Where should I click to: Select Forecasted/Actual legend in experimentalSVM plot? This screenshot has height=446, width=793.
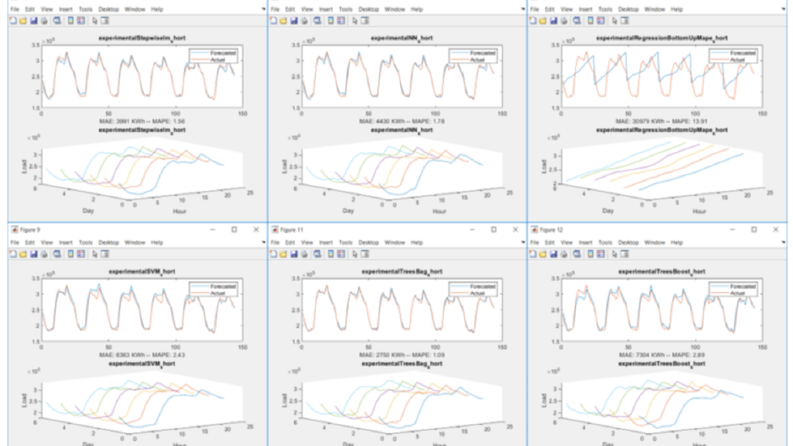click(x=213, y=289)
